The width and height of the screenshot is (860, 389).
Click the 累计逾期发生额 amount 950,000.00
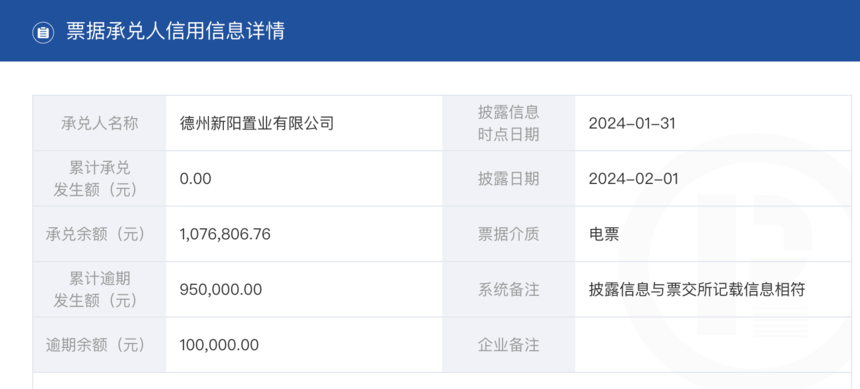click(220, 290)
